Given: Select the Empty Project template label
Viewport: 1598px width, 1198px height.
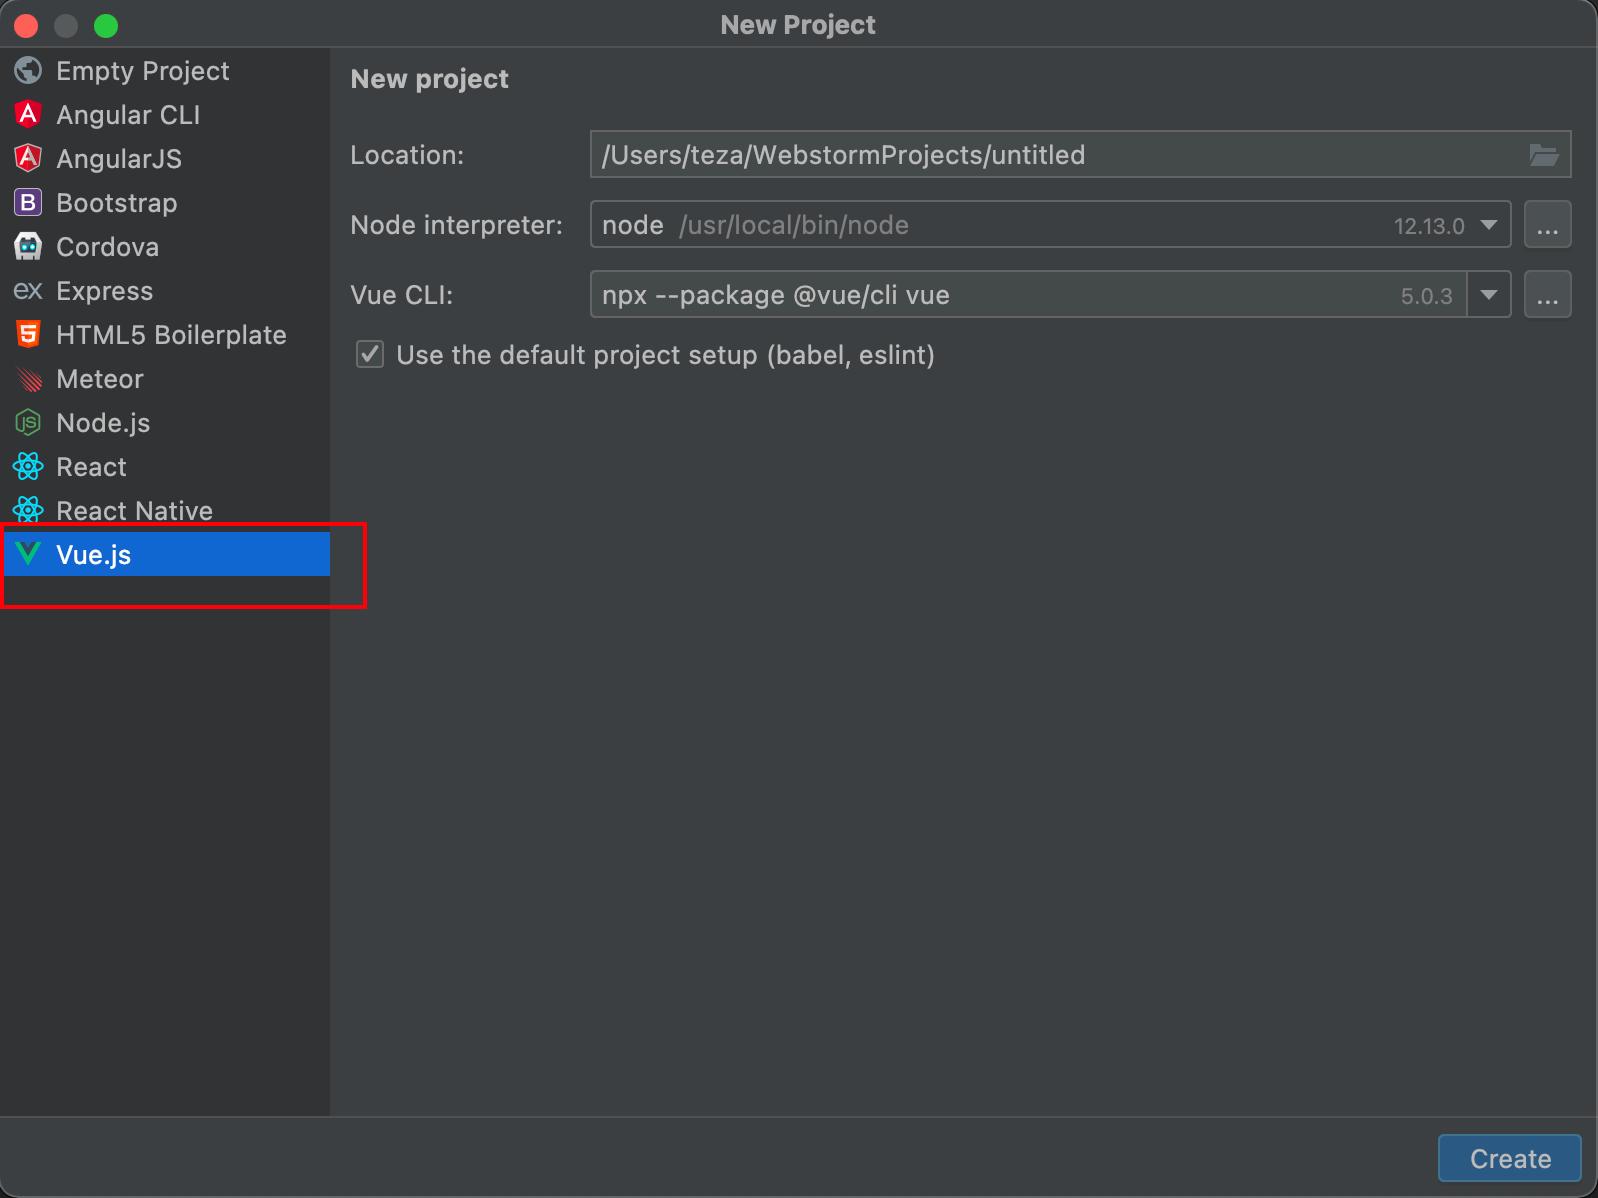Looking at the screenshot, I should (143, 71).
